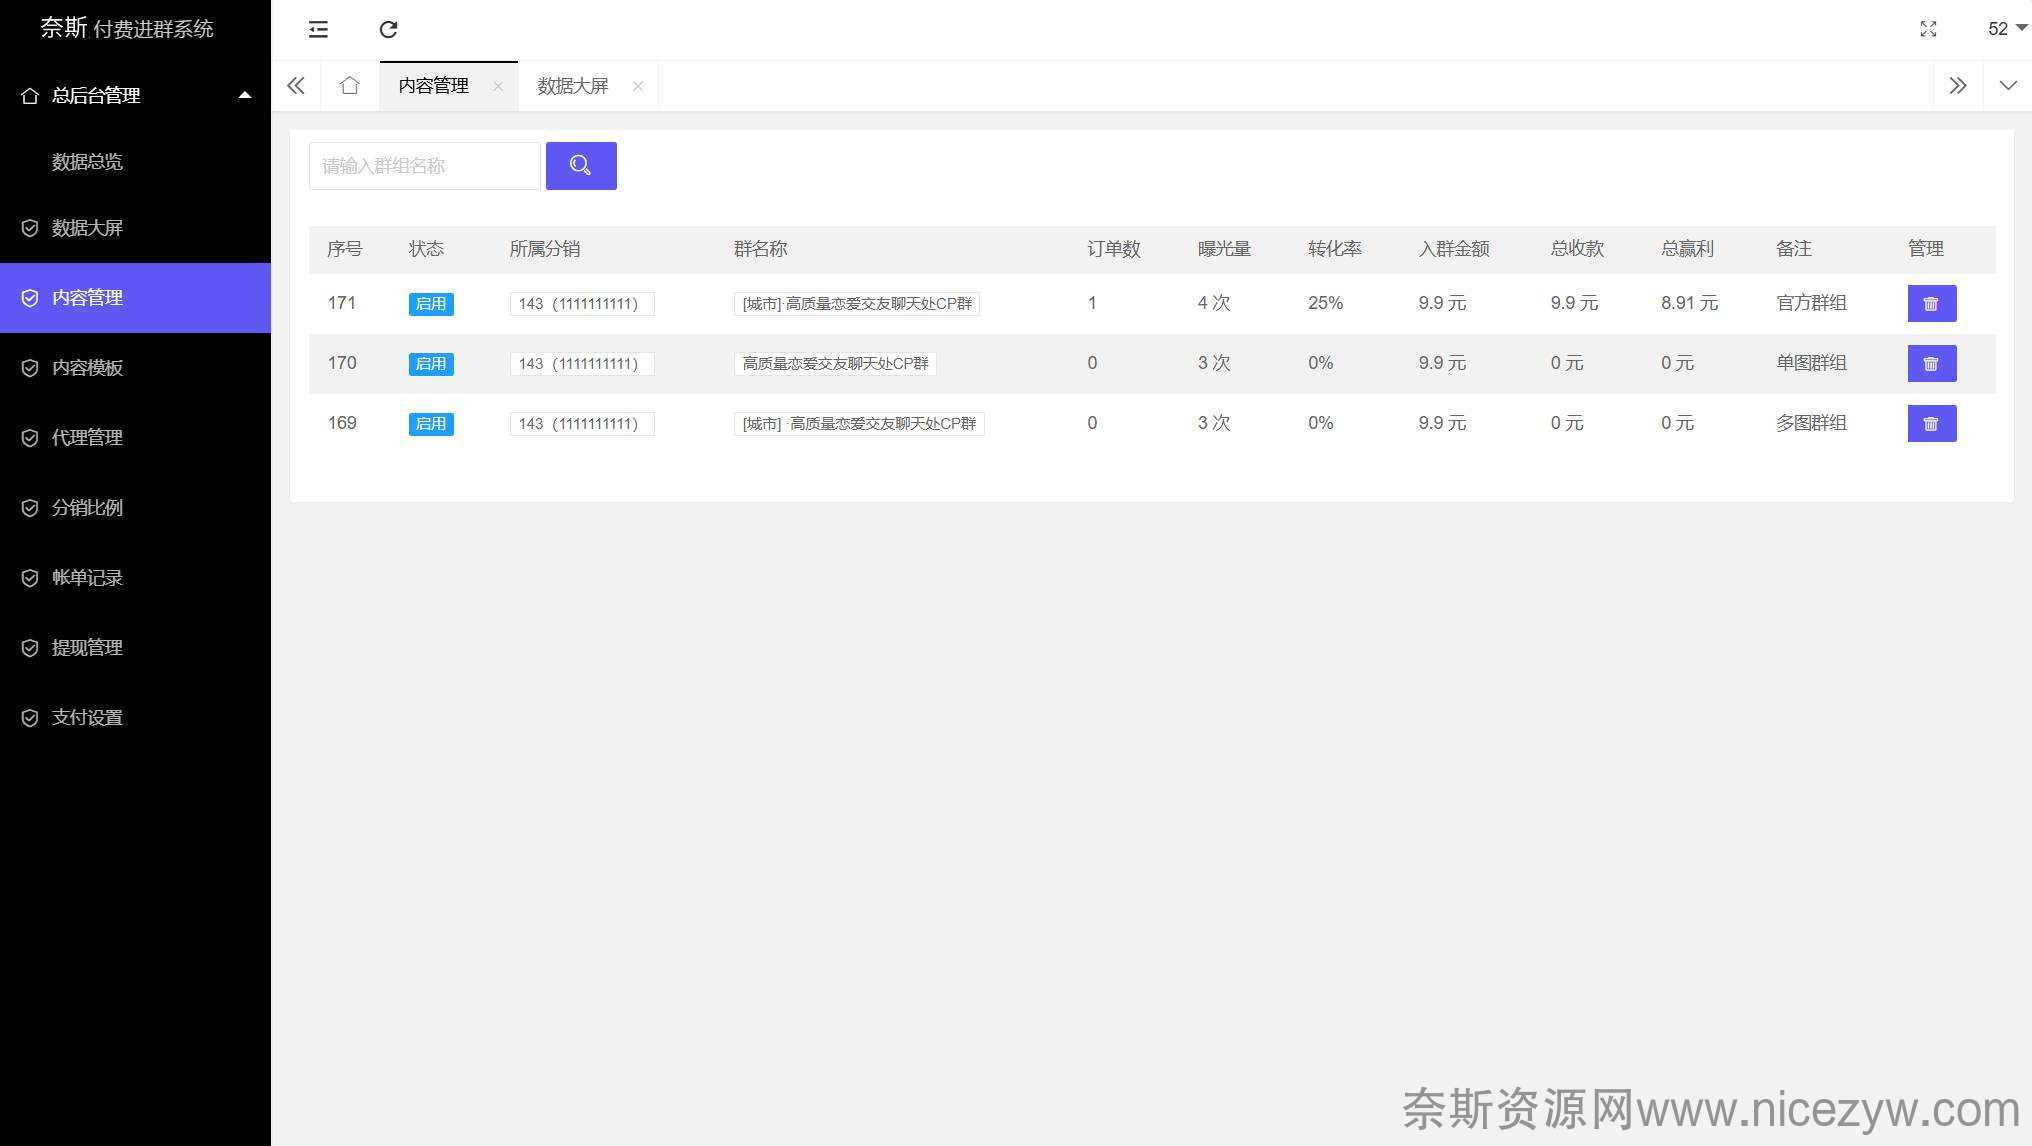Collapse the sidebar with the menu-fold icon
Image resolution: width=2032 pixels, height=1146 pixels.
click(x=318, y=29)
